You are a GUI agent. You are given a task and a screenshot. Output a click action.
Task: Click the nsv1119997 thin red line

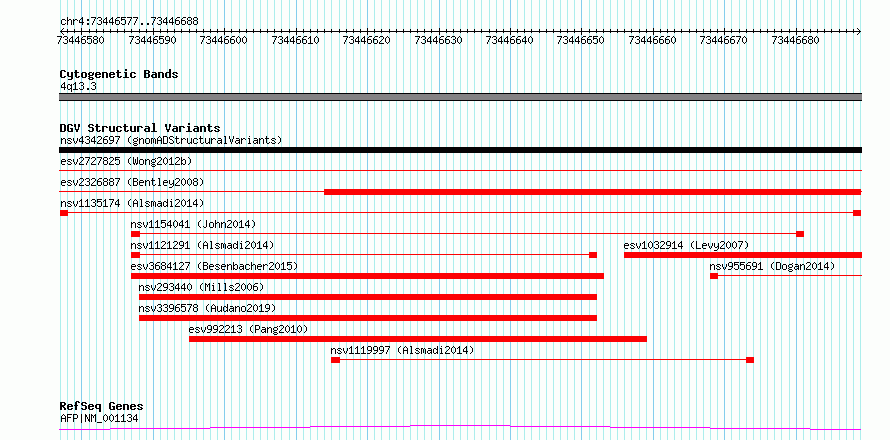click(543, 360)
